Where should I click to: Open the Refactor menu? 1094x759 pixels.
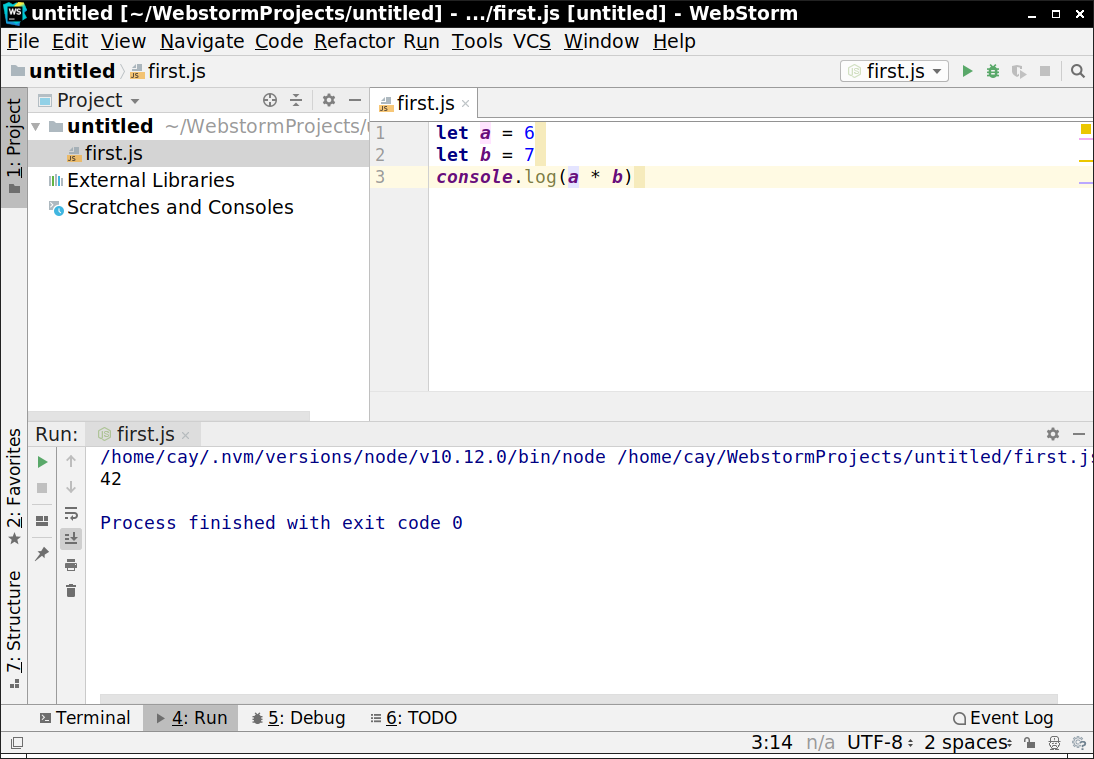(354, 41)
